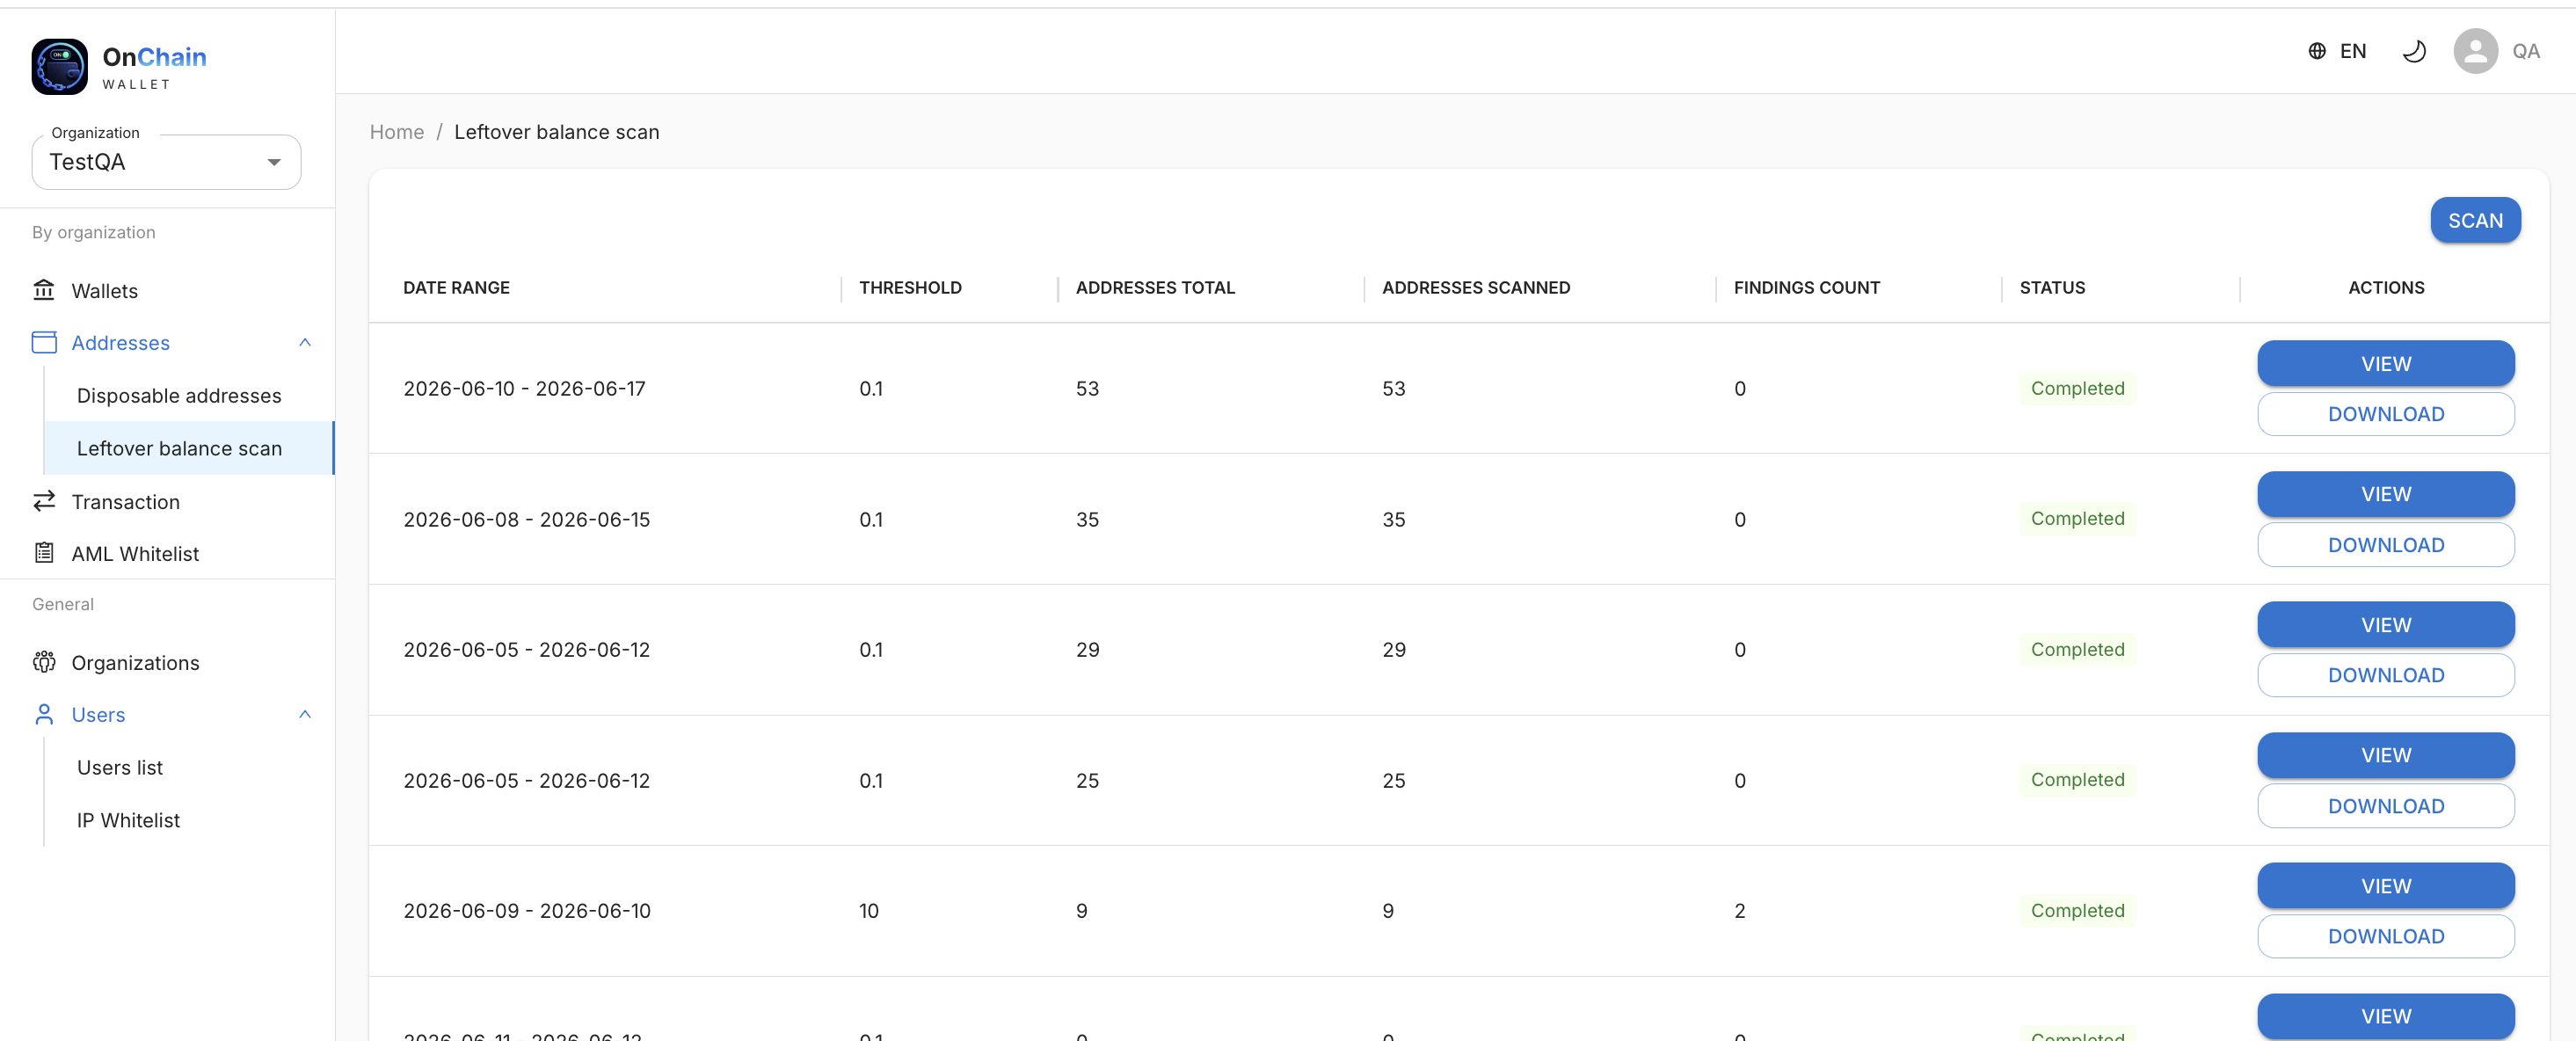The image size is (2576, 1041).
Task: Click the OnChain Wallet logo icon
Action: click(x=59, y=67)
